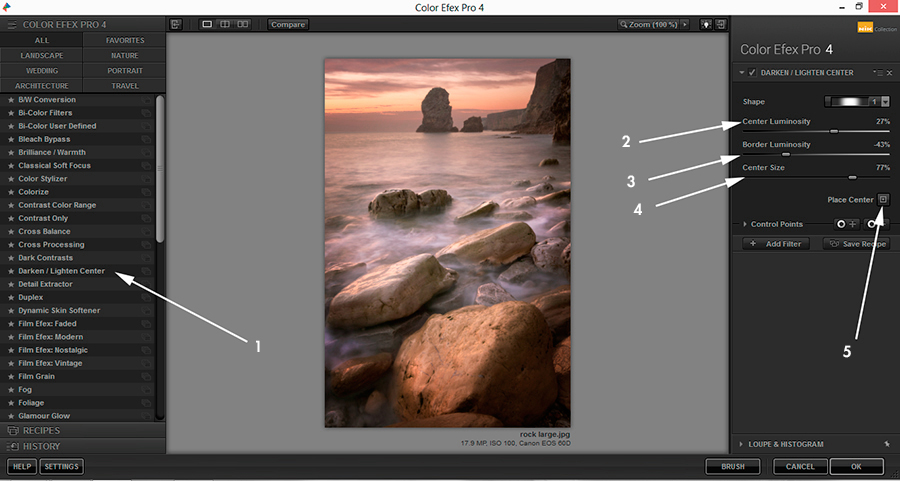Screen dimensions: 900x481
Task: Select the single image preview mode icon
Action: (207, 24)
